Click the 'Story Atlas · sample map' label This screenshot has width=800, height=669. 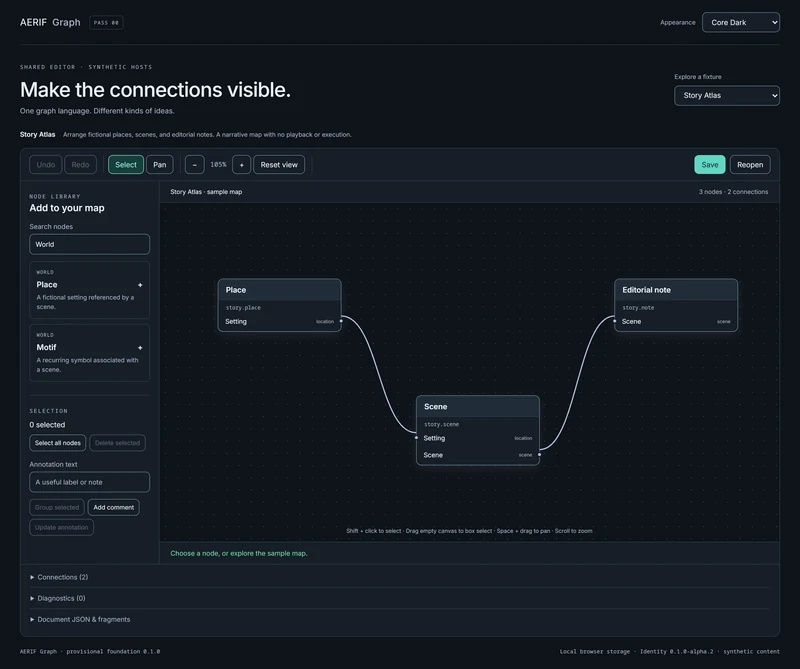click(x=206, y=192)
